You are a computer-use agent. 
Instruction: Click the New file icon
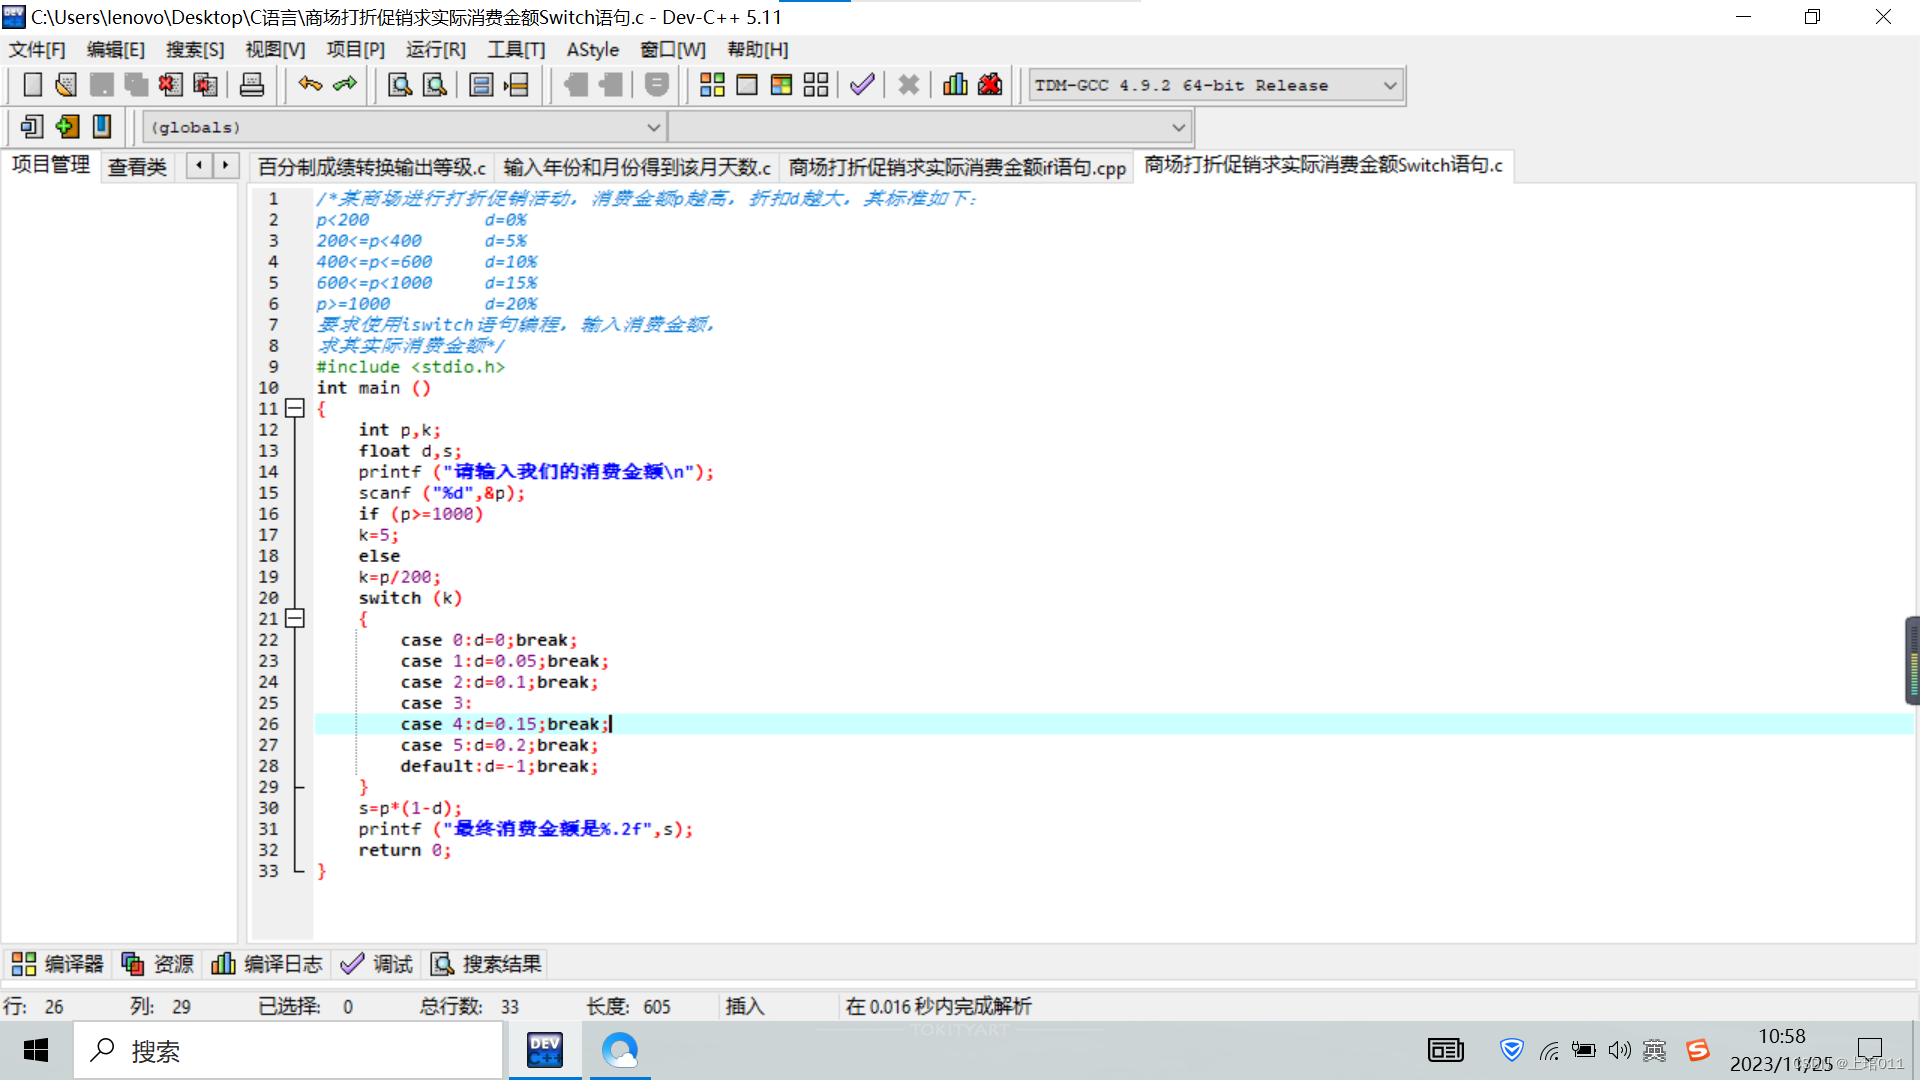[32, 85]
